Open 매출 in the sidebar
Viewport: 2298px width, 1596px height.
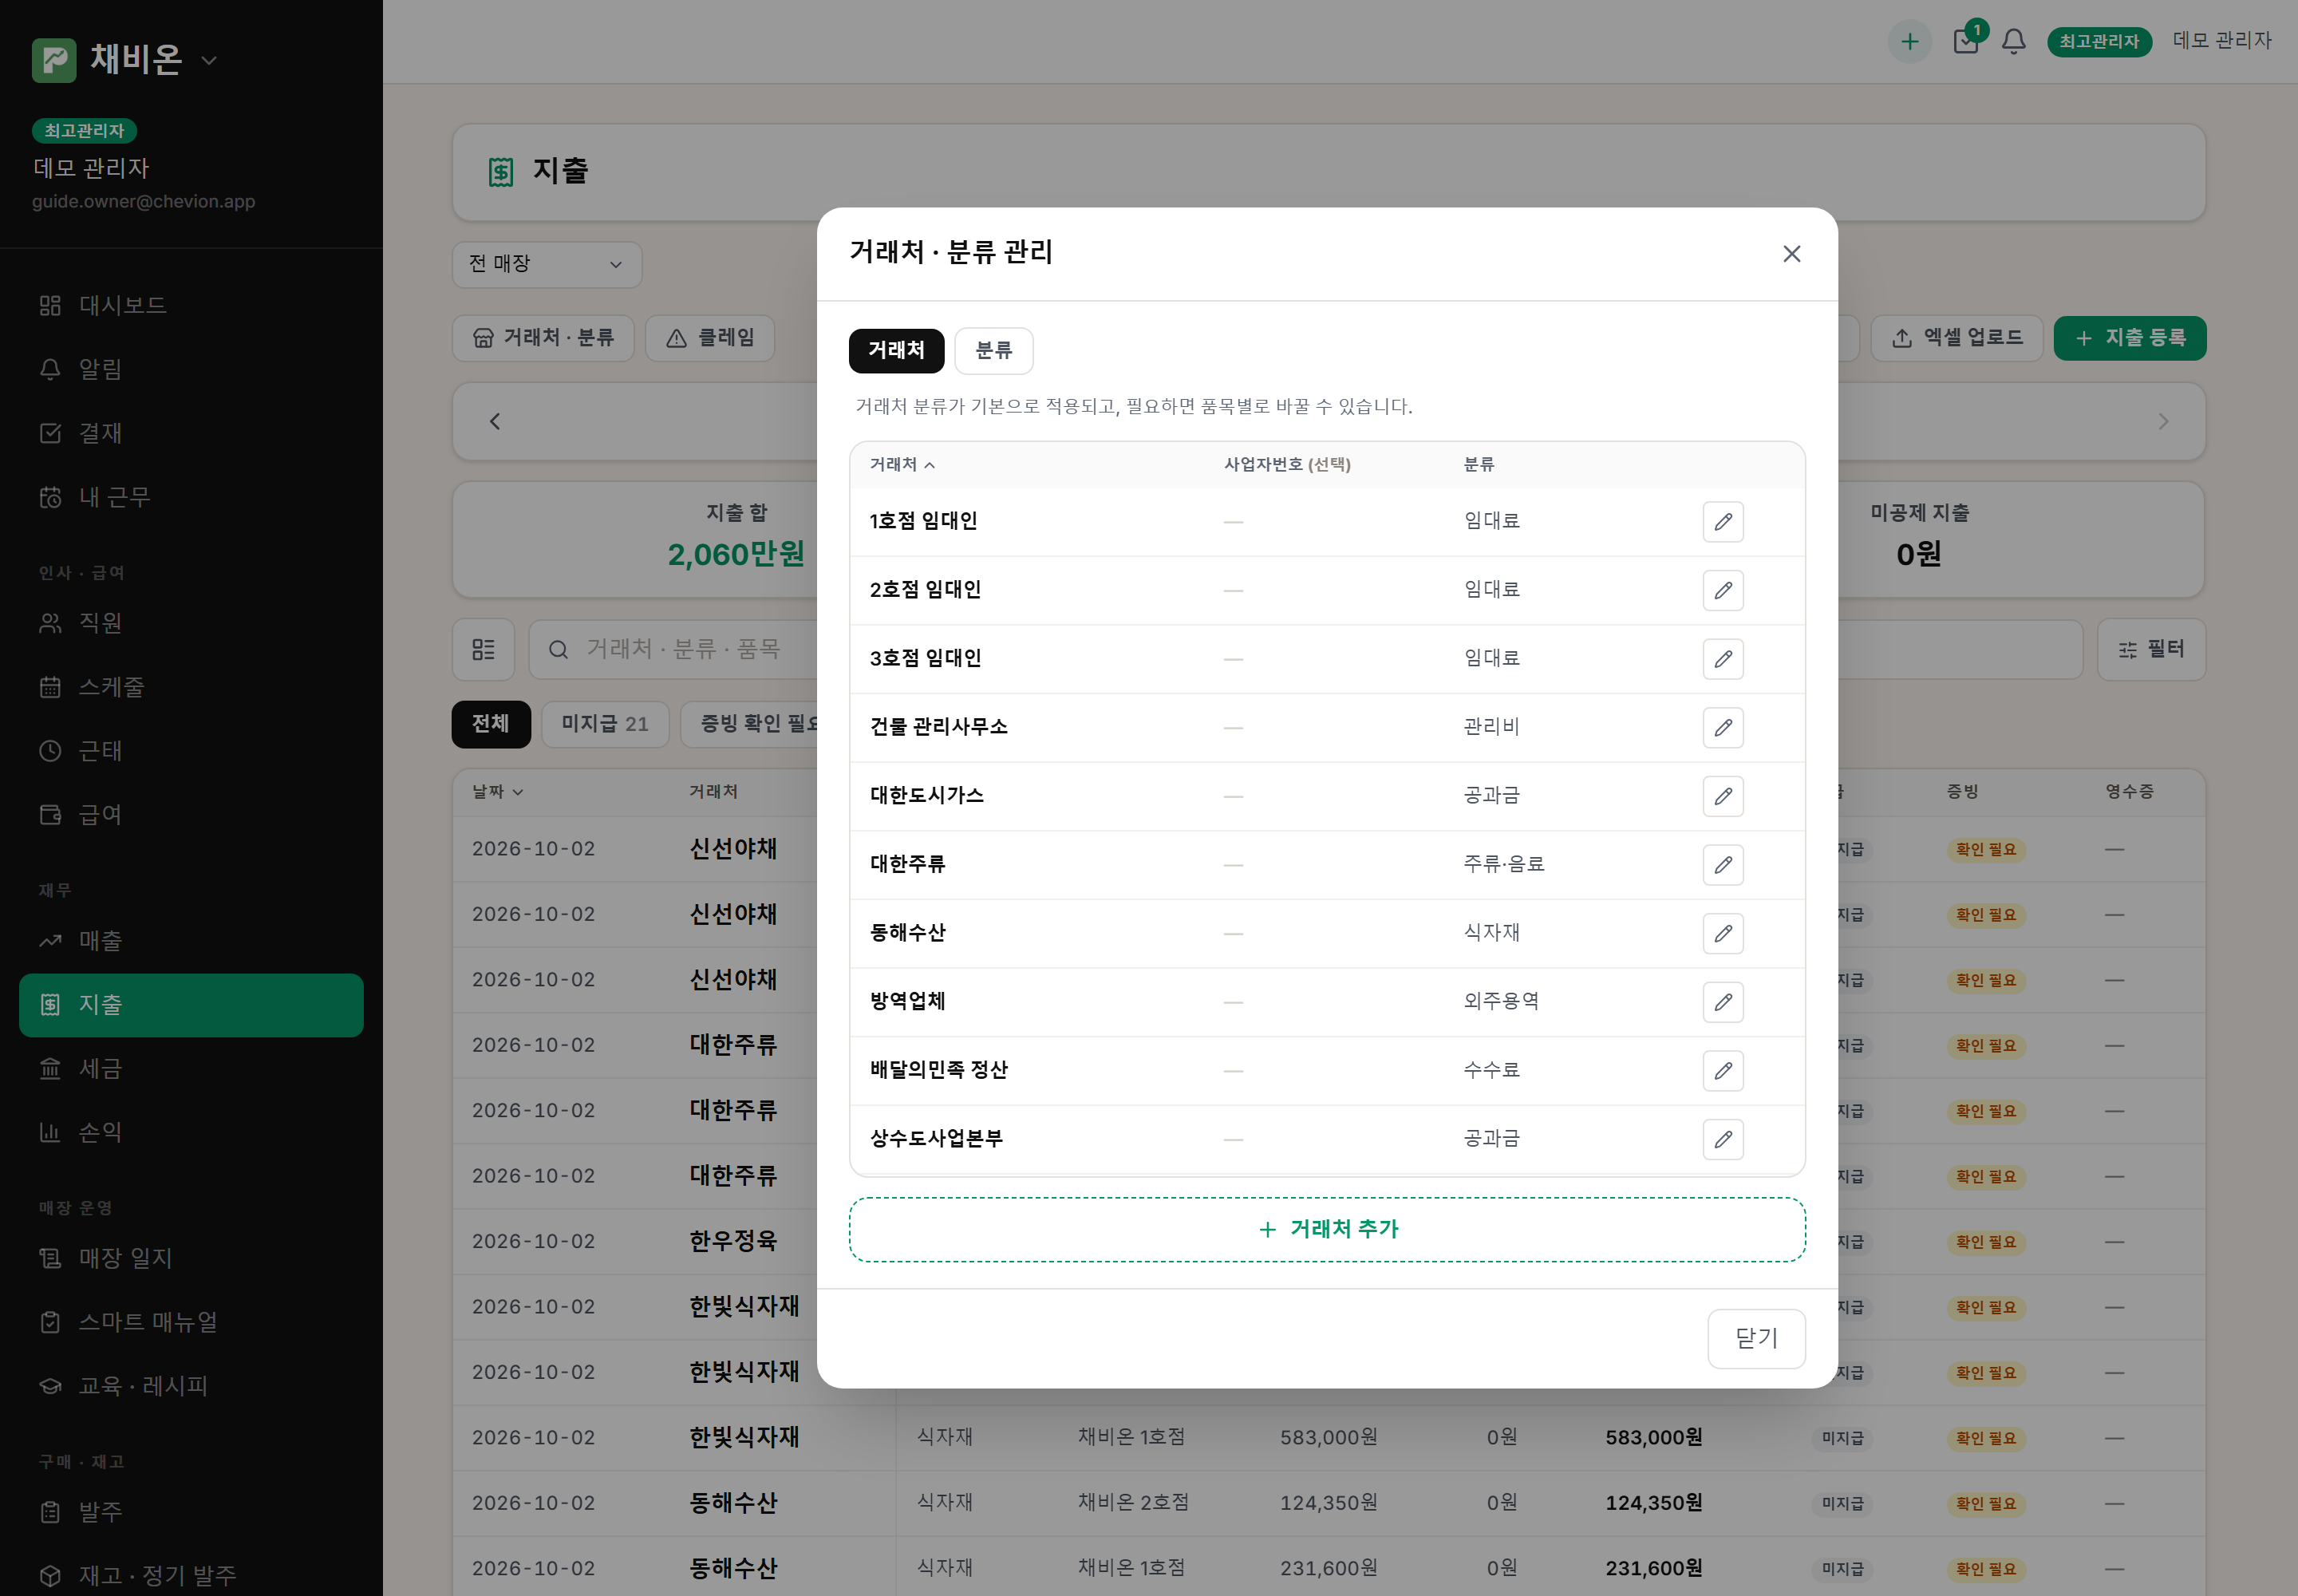[191, 941]
